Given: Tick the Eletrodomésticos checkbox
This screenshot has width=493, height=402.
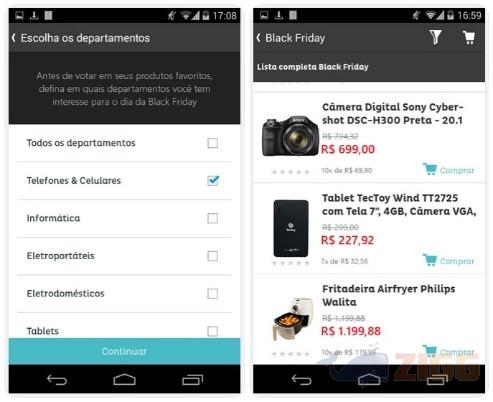Looking at the screenshot, I should (213, 294).
